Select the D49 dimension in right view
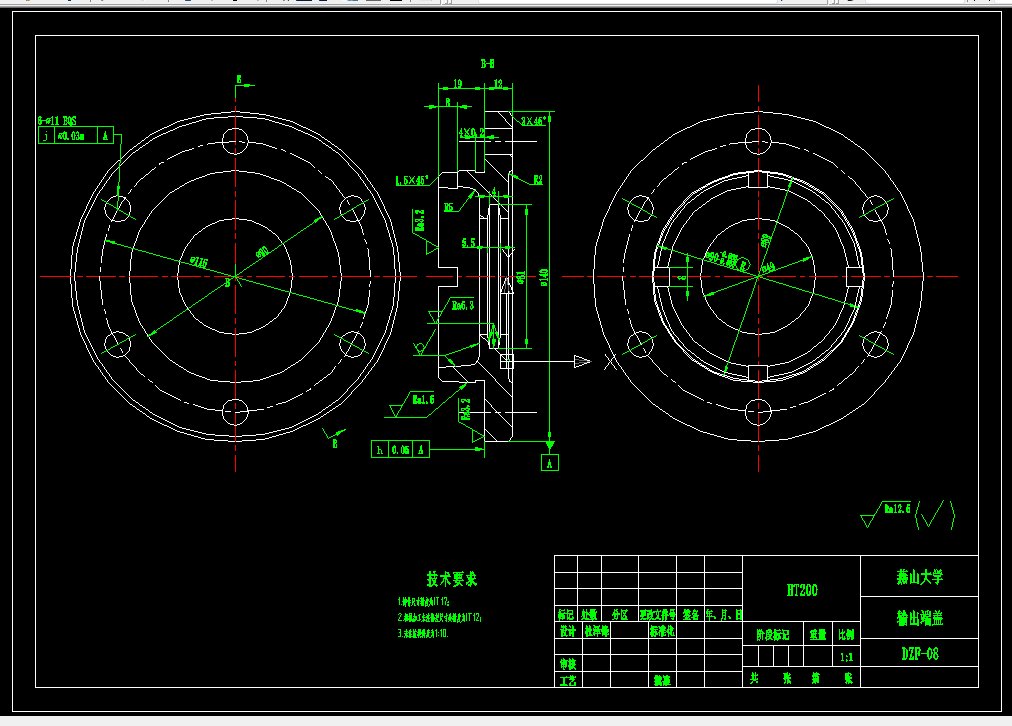The height and width of the screenshot is (726, 1012). [768, 267]
